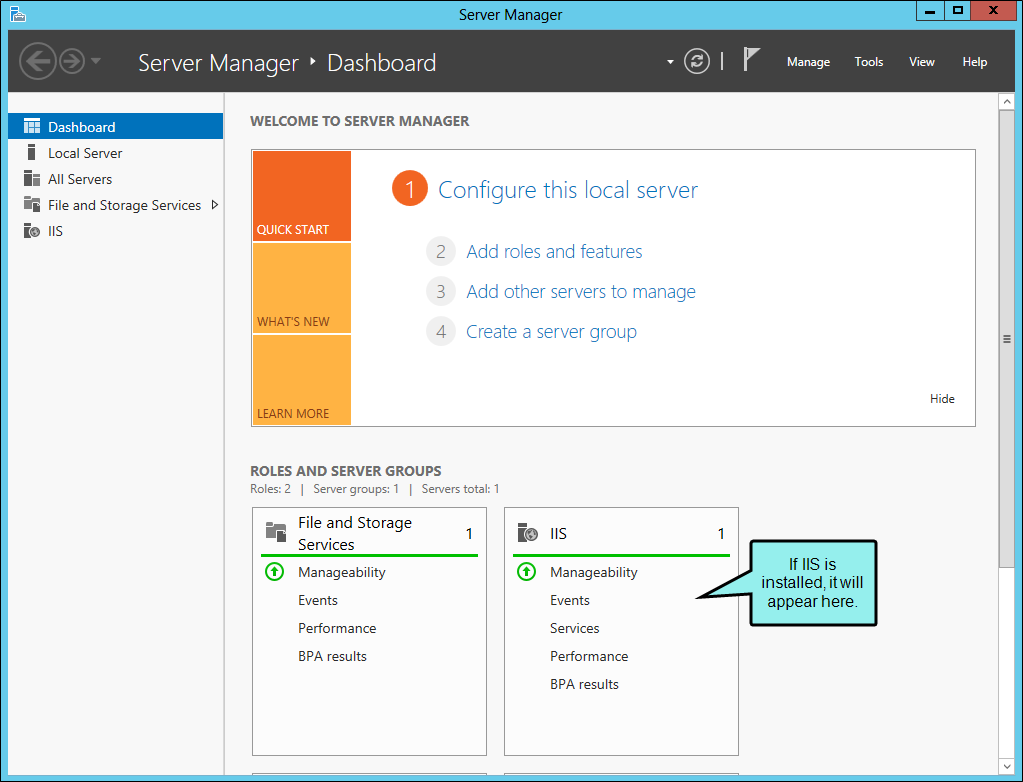Click the Server Manager breadcrumb text

click(x=219, y=63)
